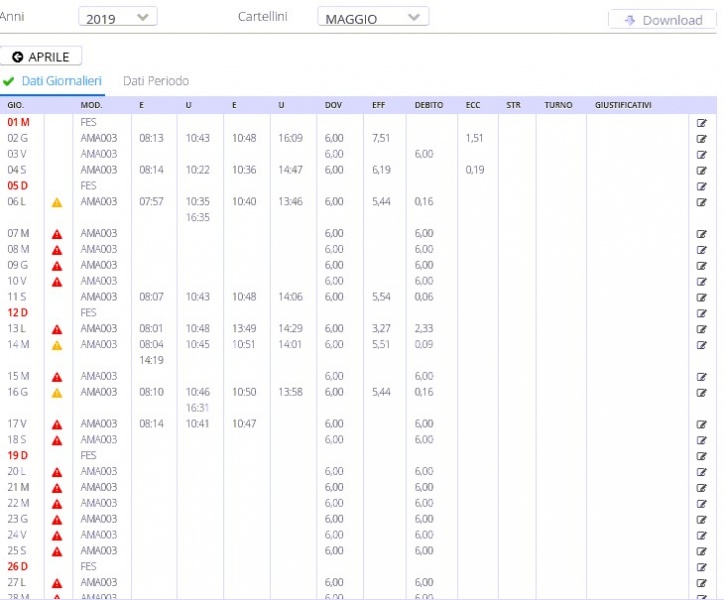Click yellow warning icon on row 06 L

coord(57,202)
